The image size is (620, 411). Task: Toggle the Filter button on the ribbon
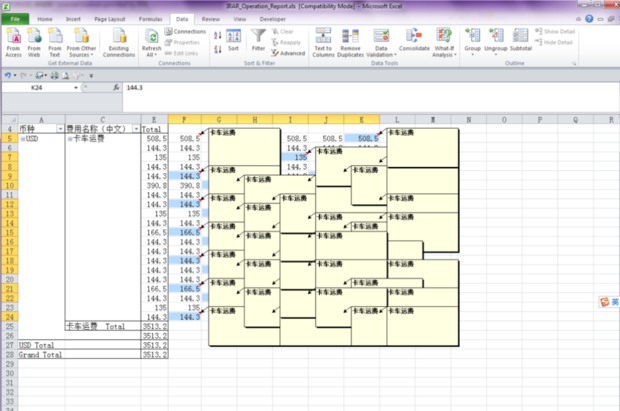point(259,40)
